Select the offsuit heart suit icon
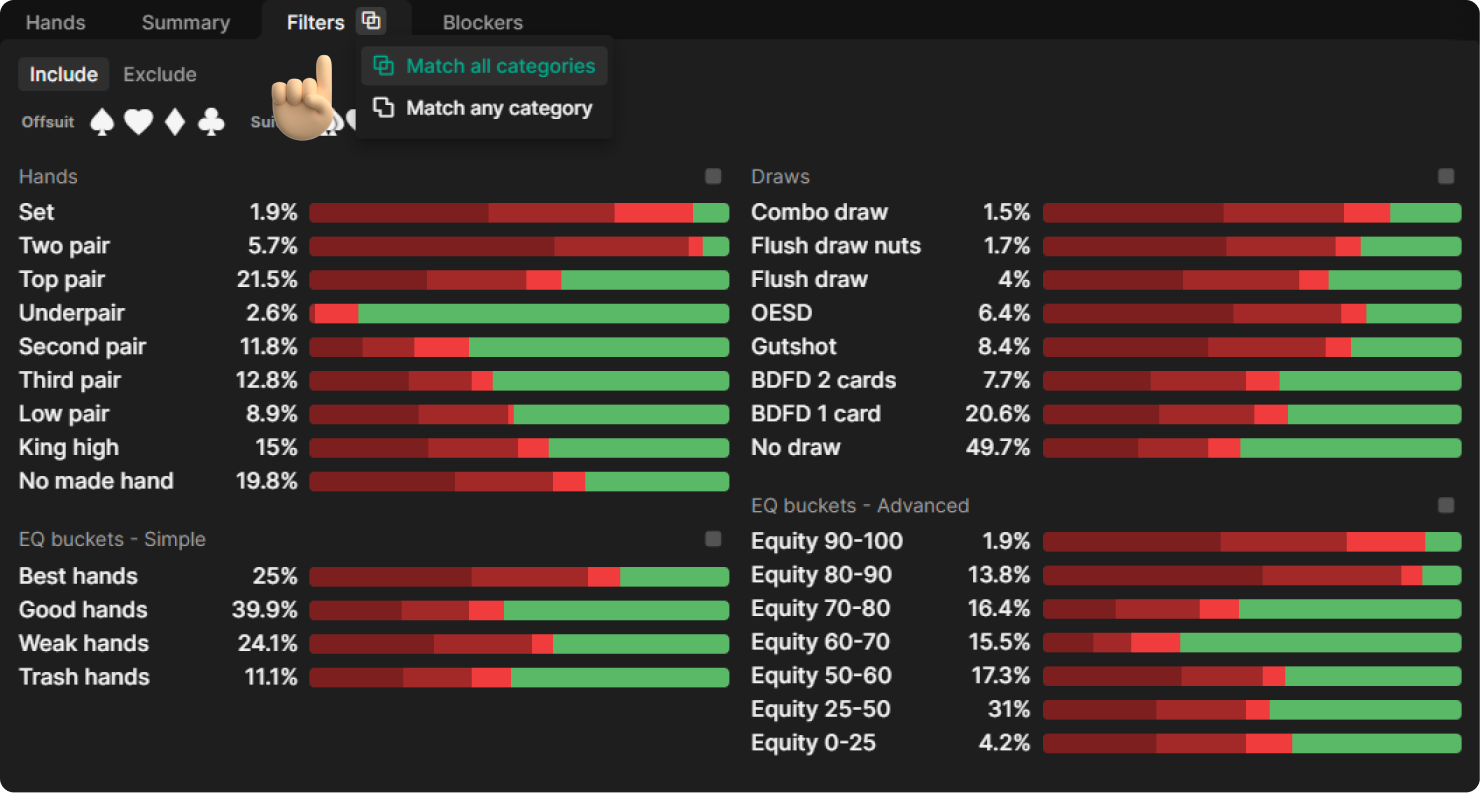The image size is (1480, 793). click(x=138, y=122)
